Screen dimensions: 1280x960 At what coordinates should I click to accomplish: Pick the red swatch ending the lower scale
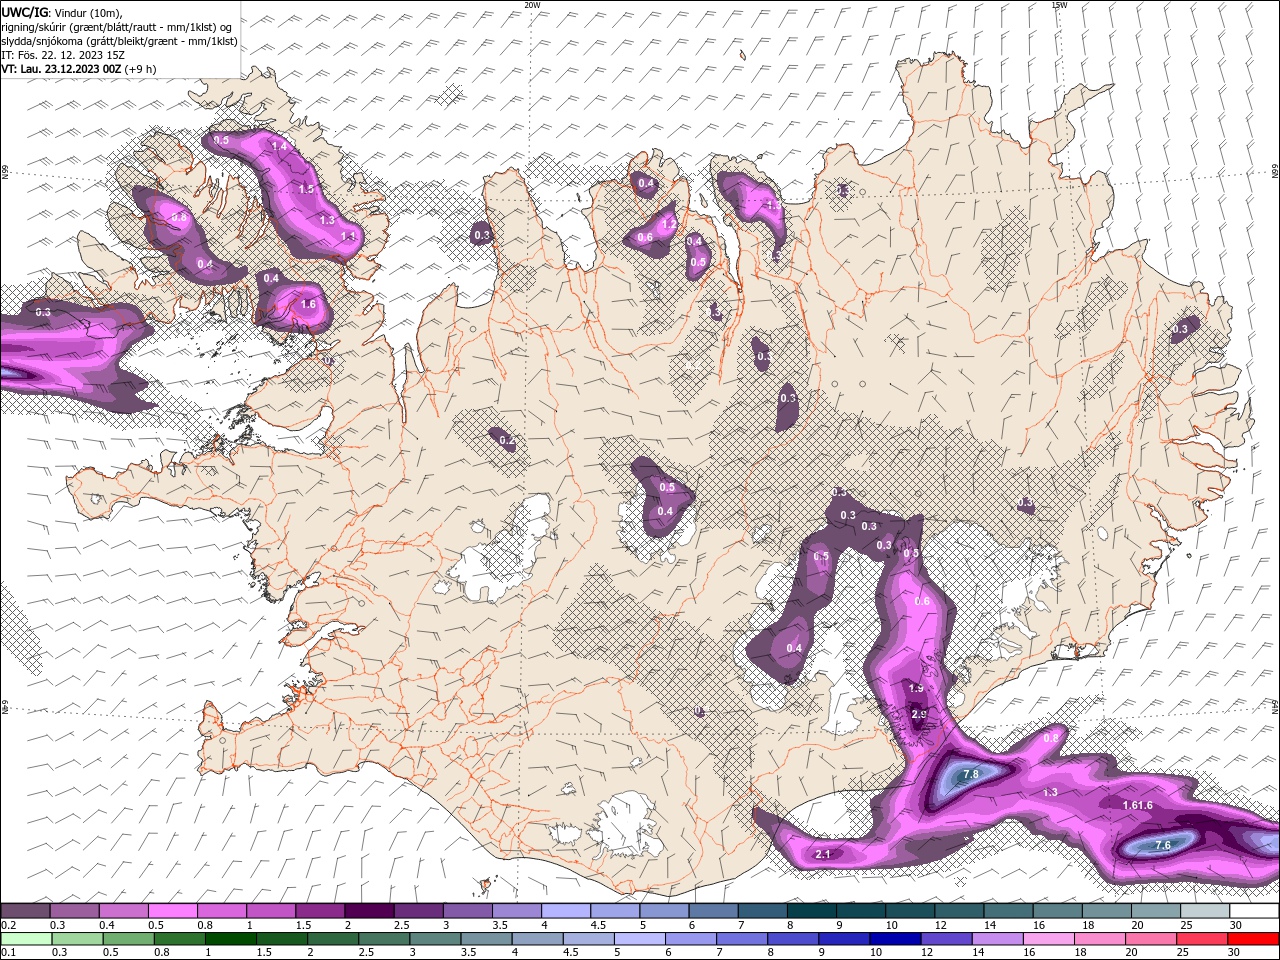coord(1253,939)
